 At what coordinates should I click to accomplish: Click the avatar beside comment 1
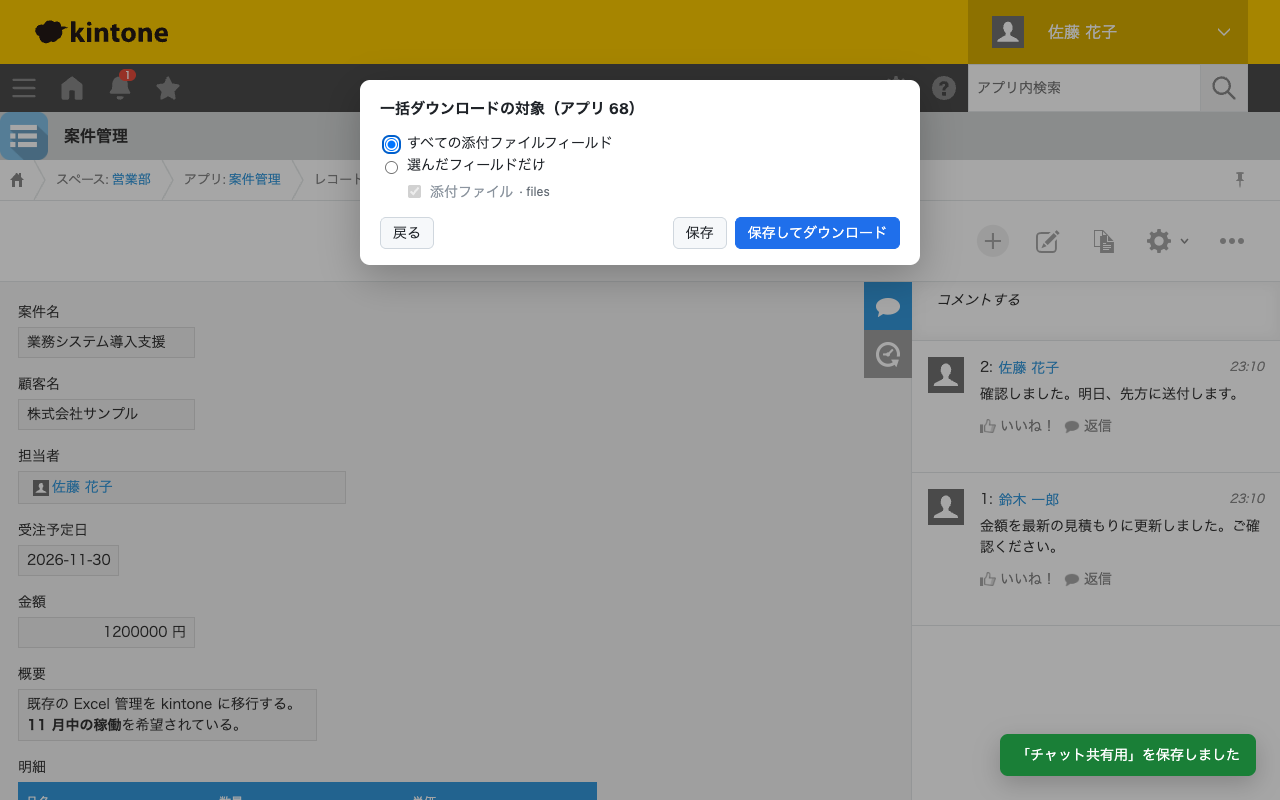coord(946,507)
